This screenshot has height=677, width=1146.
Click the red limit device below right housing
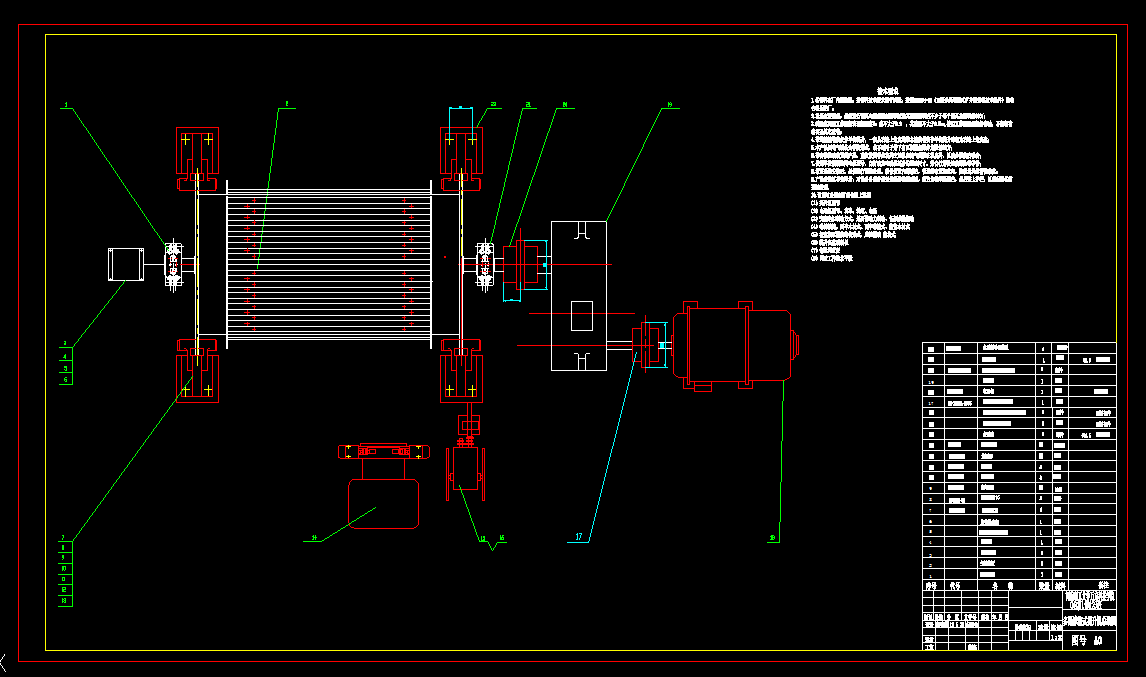click(x=466, y=469)
